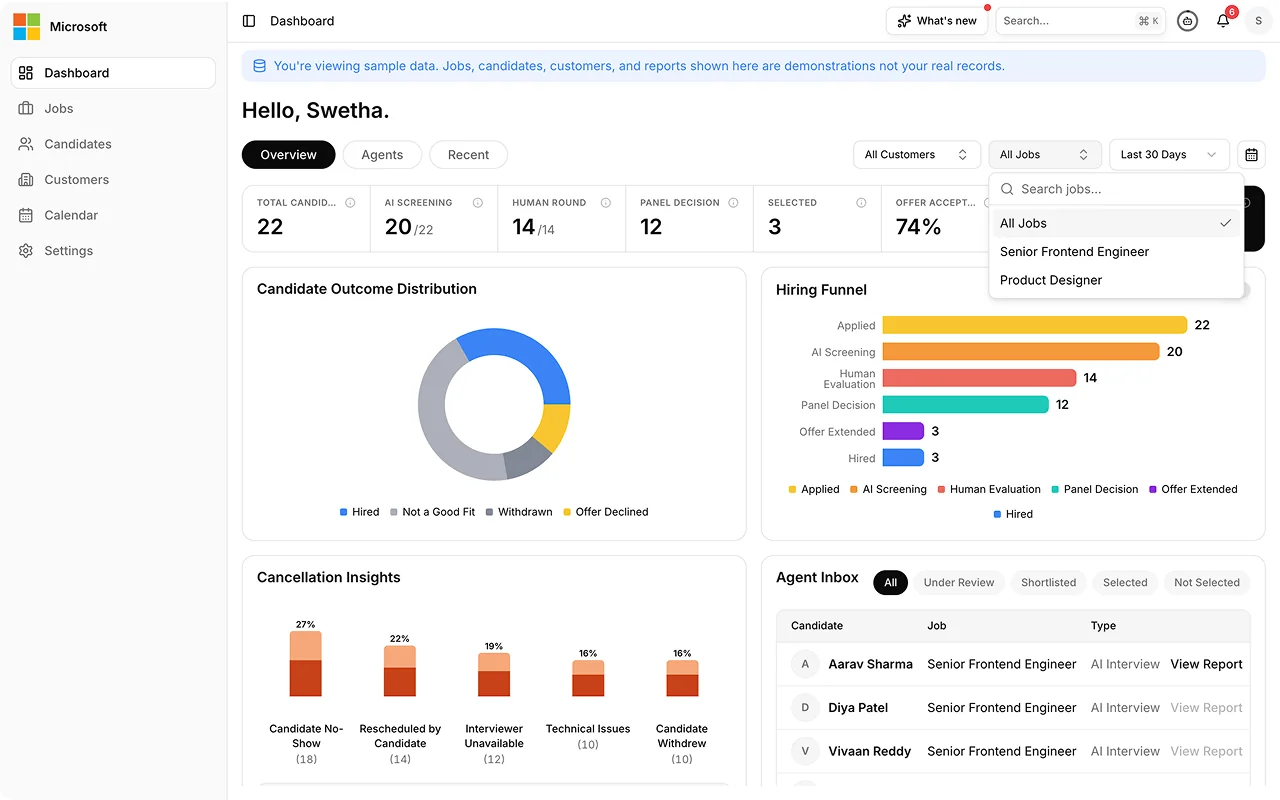Switch to the Overview tab

[x=288, y=155]
